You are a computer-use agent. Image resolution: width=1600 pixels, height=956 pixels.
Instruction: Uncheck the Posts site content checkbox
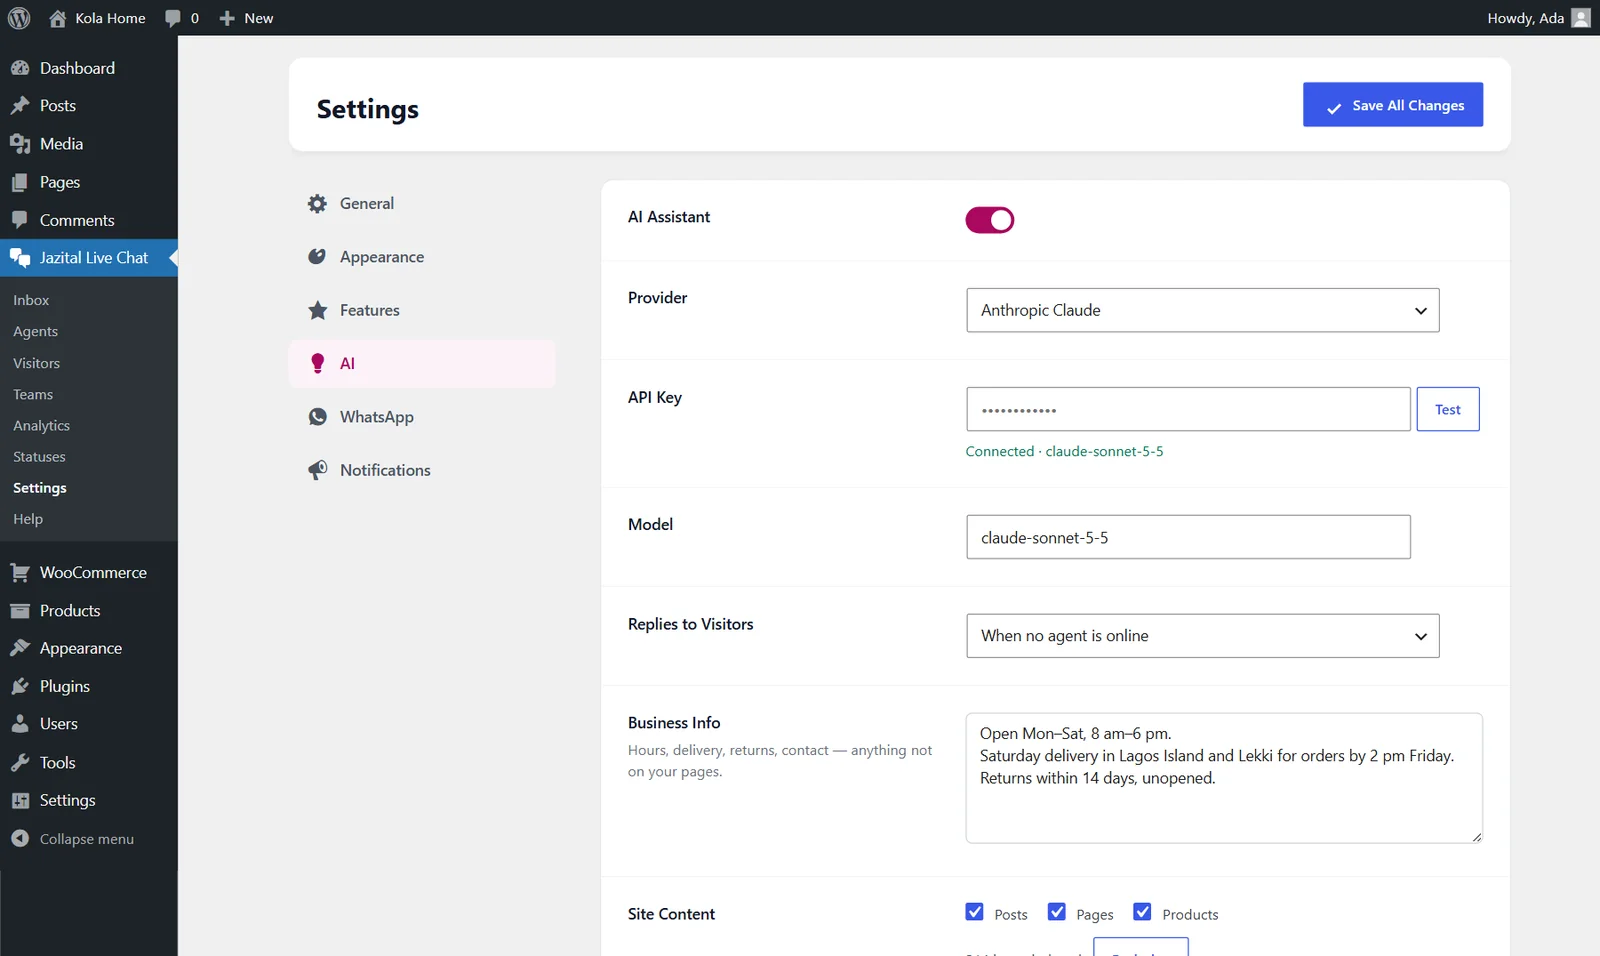click(974, 912)
